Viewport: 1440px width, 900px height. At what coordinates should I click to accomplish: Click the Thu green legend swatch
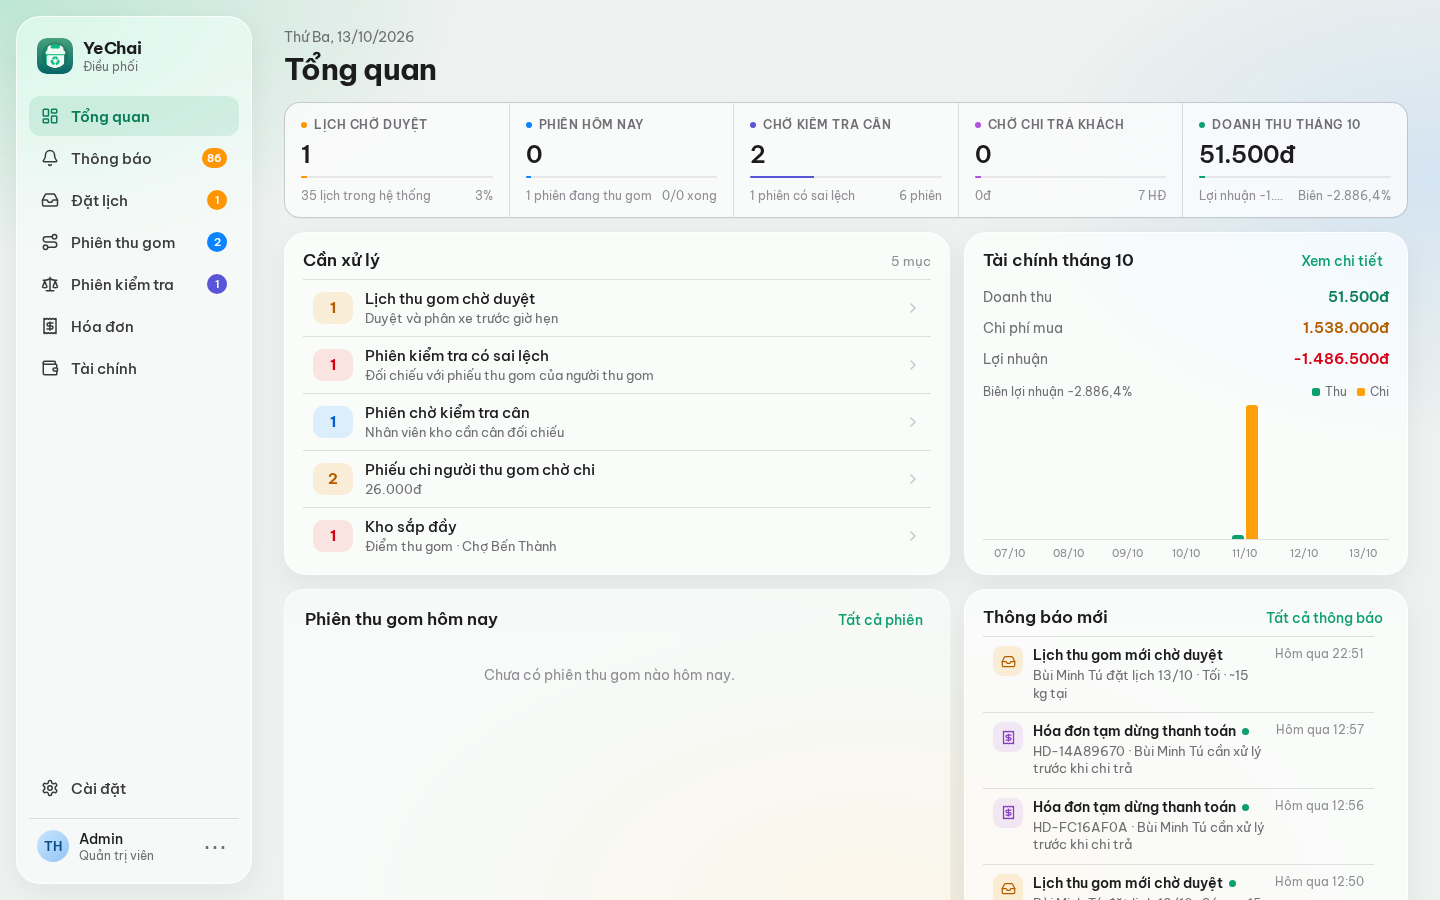click(1316, 392)
